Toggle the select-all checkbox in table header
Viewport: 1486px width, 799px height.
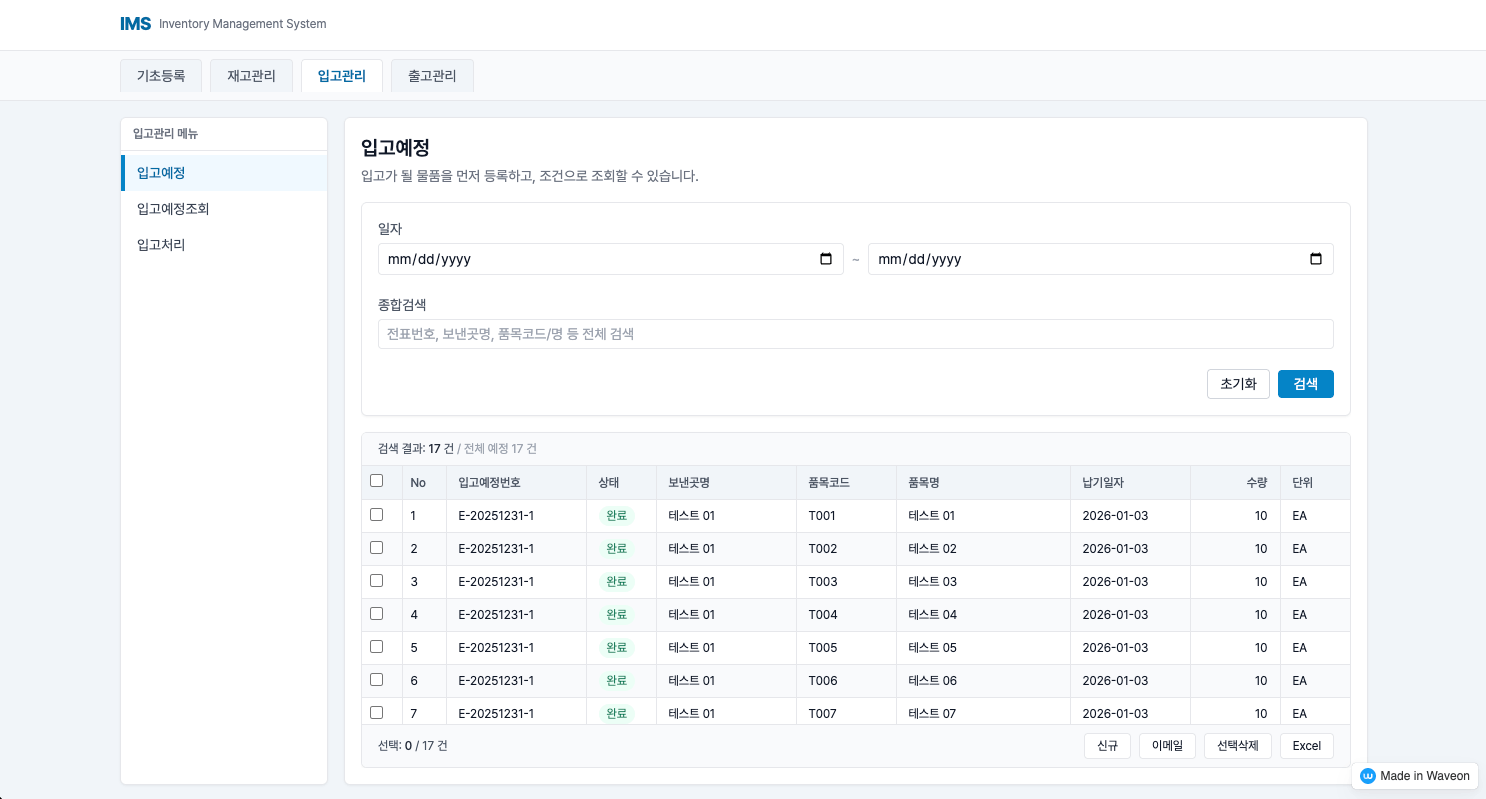(x=377, y=481)
